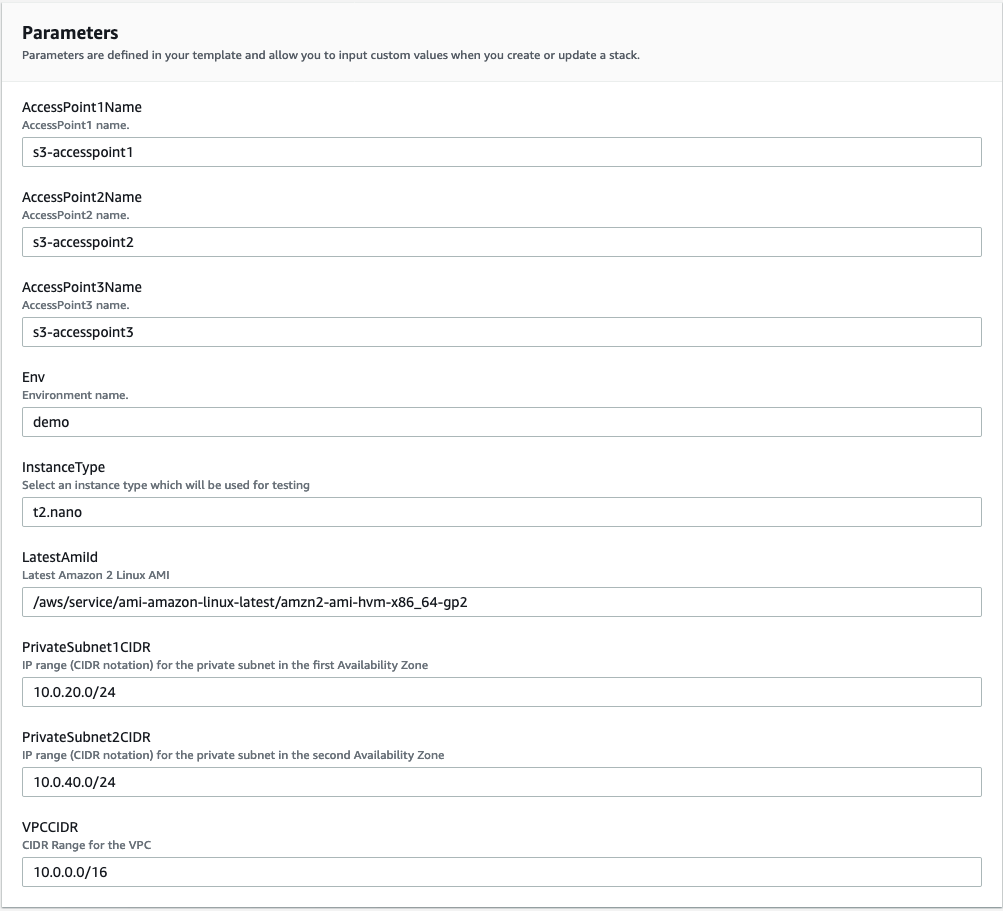Click the PrivateSubnet2CIDR input box
Image resolution: width=1003 pixels, height=911 pixels.
click(500, 782)
